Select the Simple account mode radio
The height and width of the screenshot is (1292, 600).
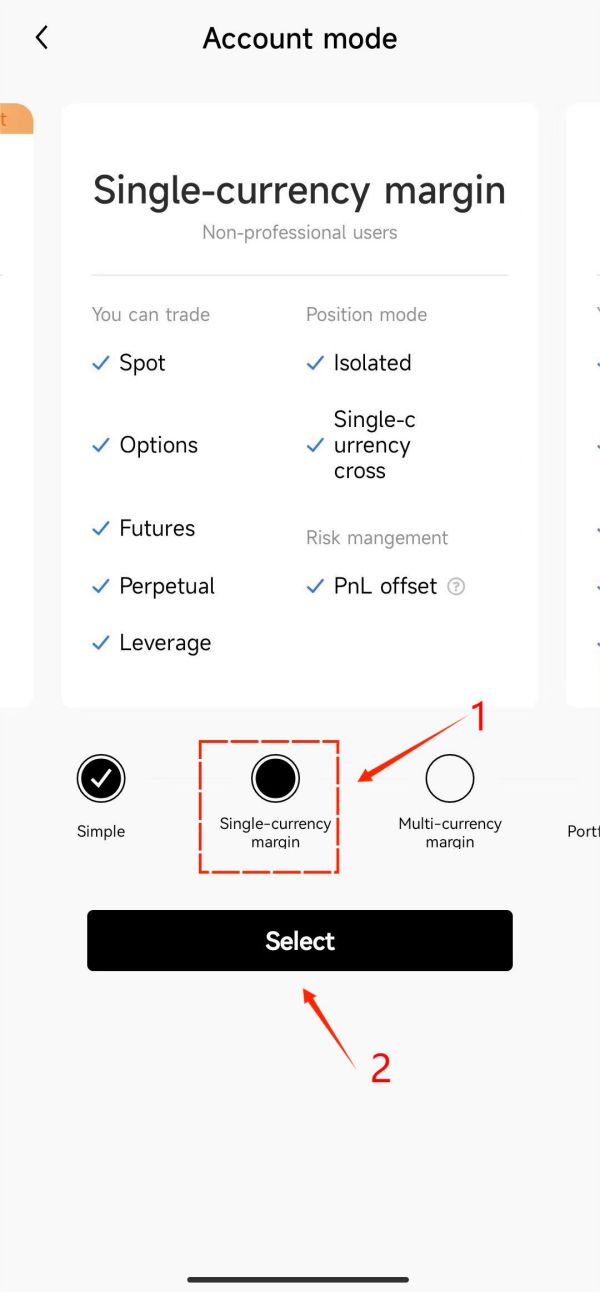click(x=101, y=778)
